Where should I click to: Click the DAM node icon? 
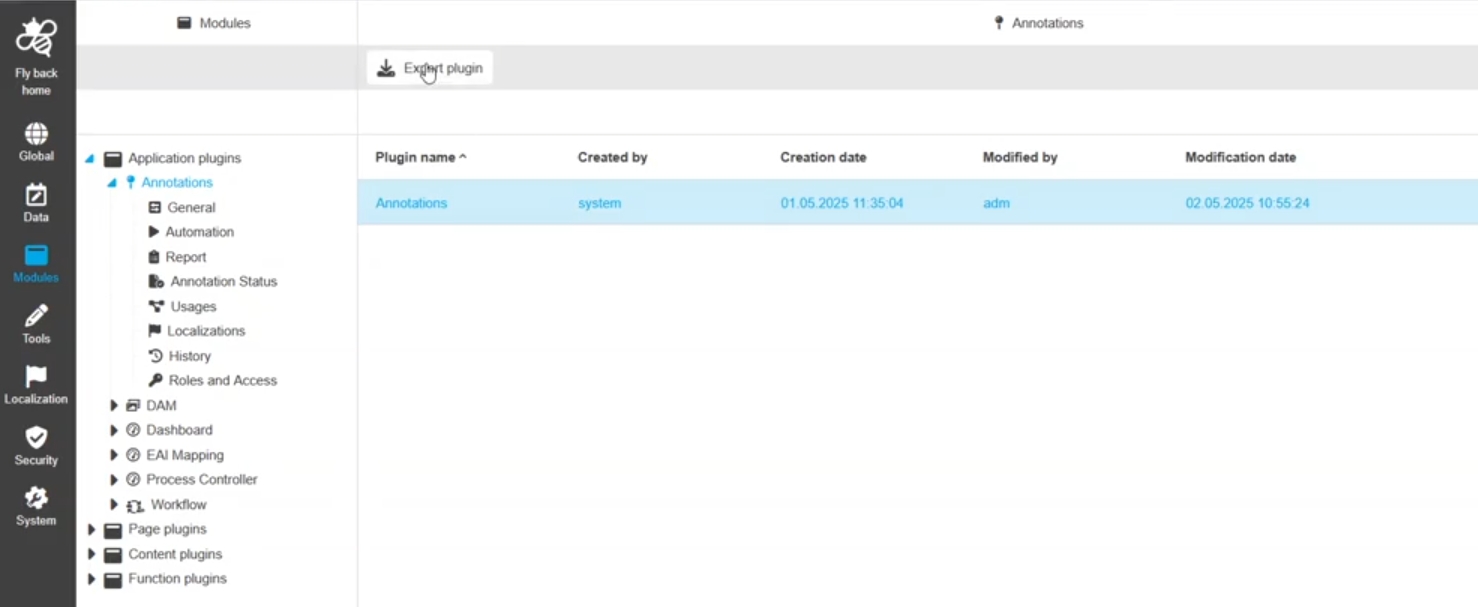133,405
